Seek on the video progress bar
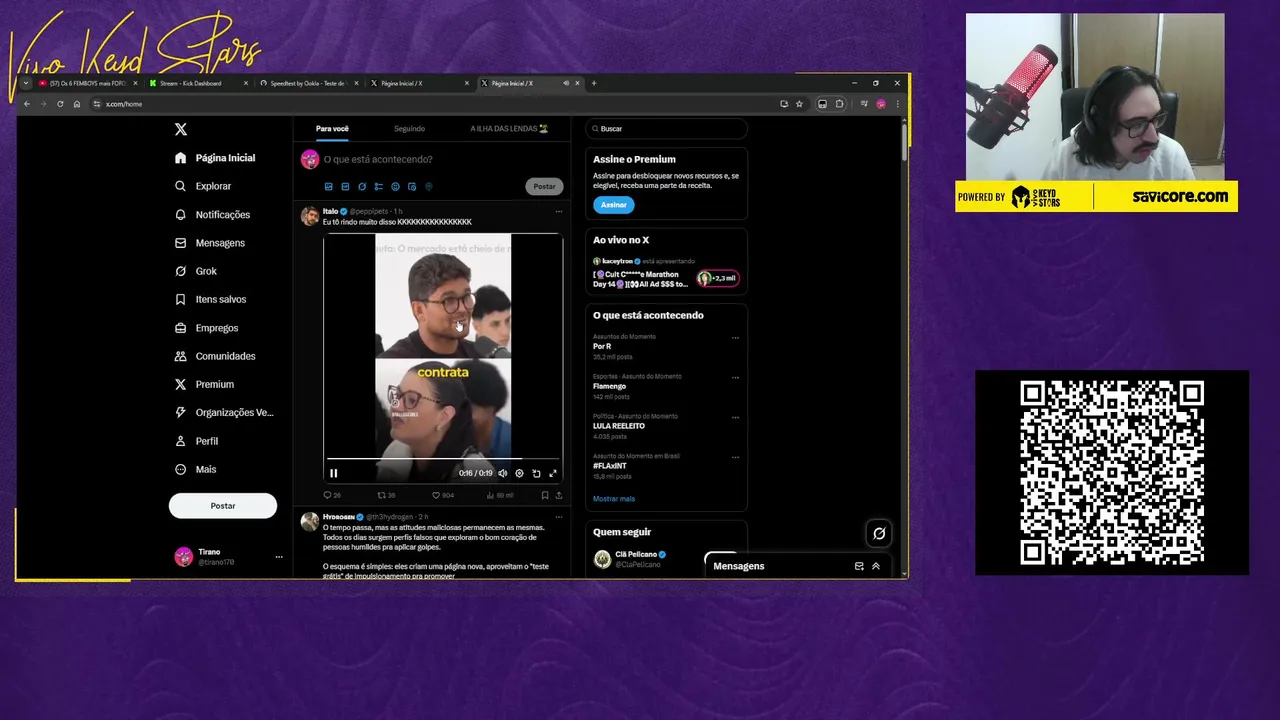1280x720 pixels. click(442, 459)
